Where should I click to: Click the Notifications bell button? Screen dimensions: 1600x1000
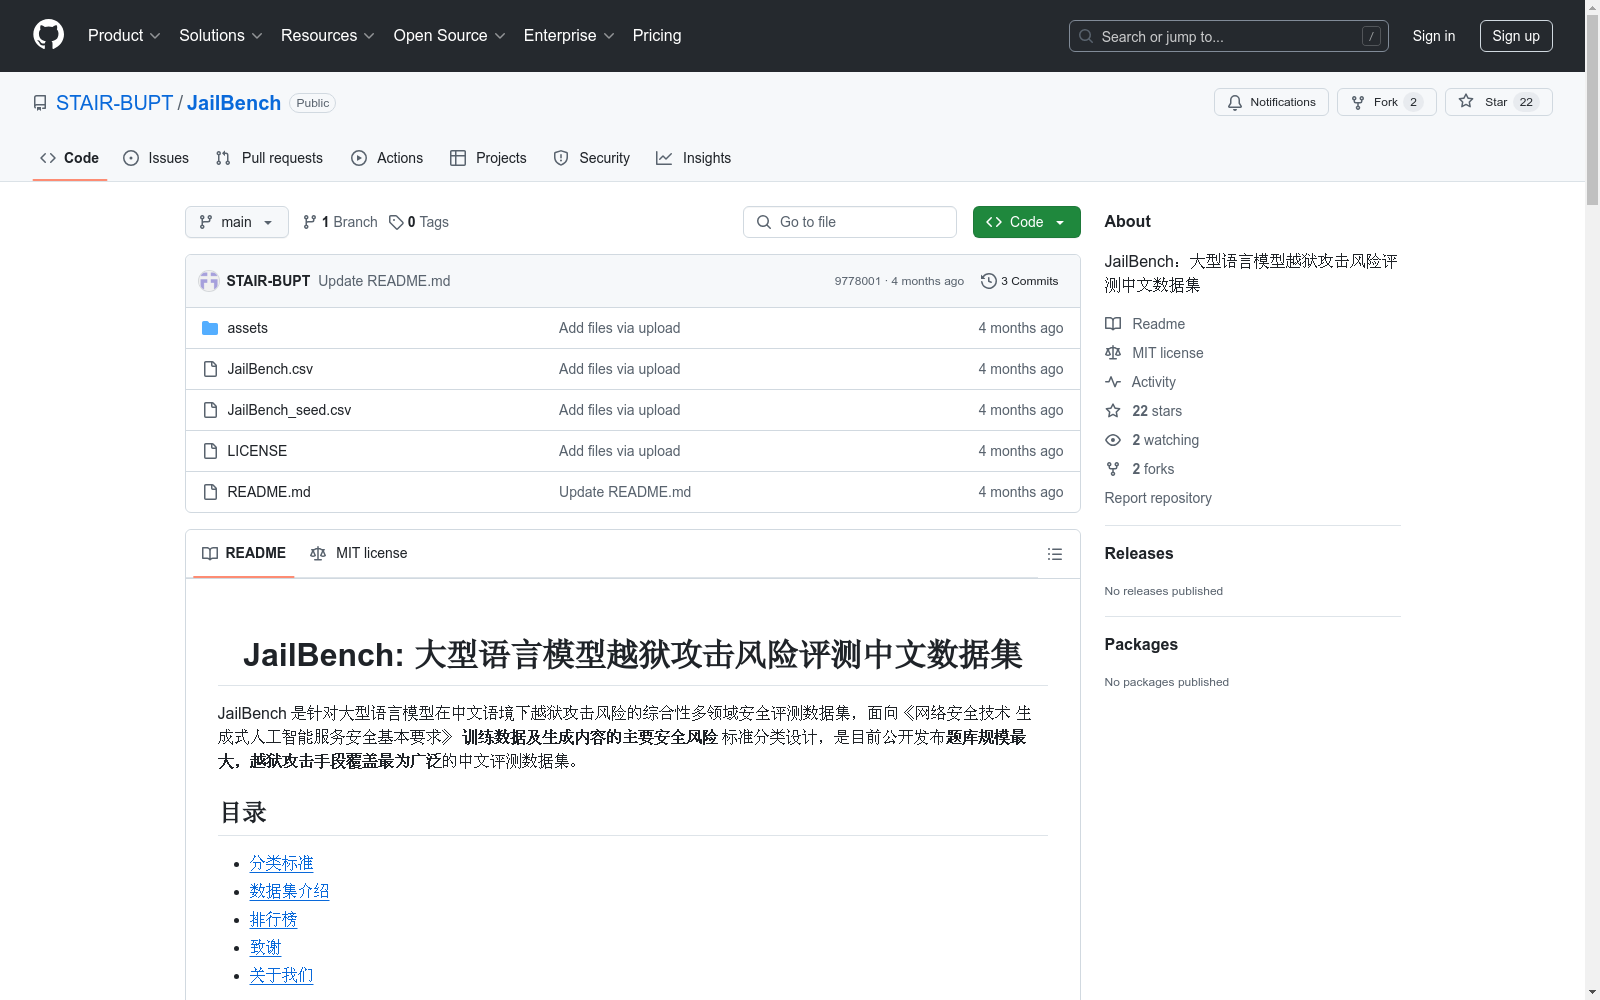point(1271,102)
